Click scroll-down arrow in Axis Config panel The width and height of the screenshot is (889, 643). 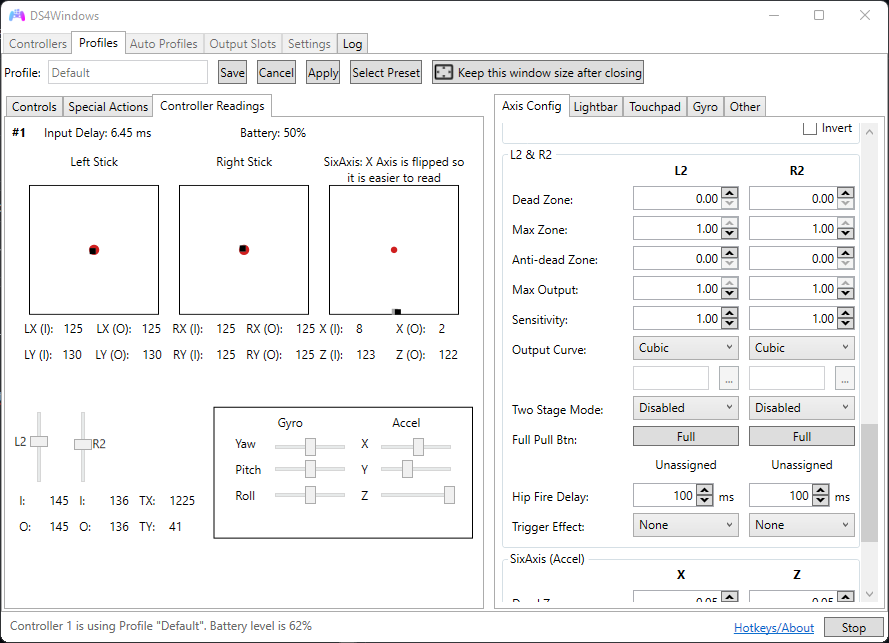click(869, 594)
